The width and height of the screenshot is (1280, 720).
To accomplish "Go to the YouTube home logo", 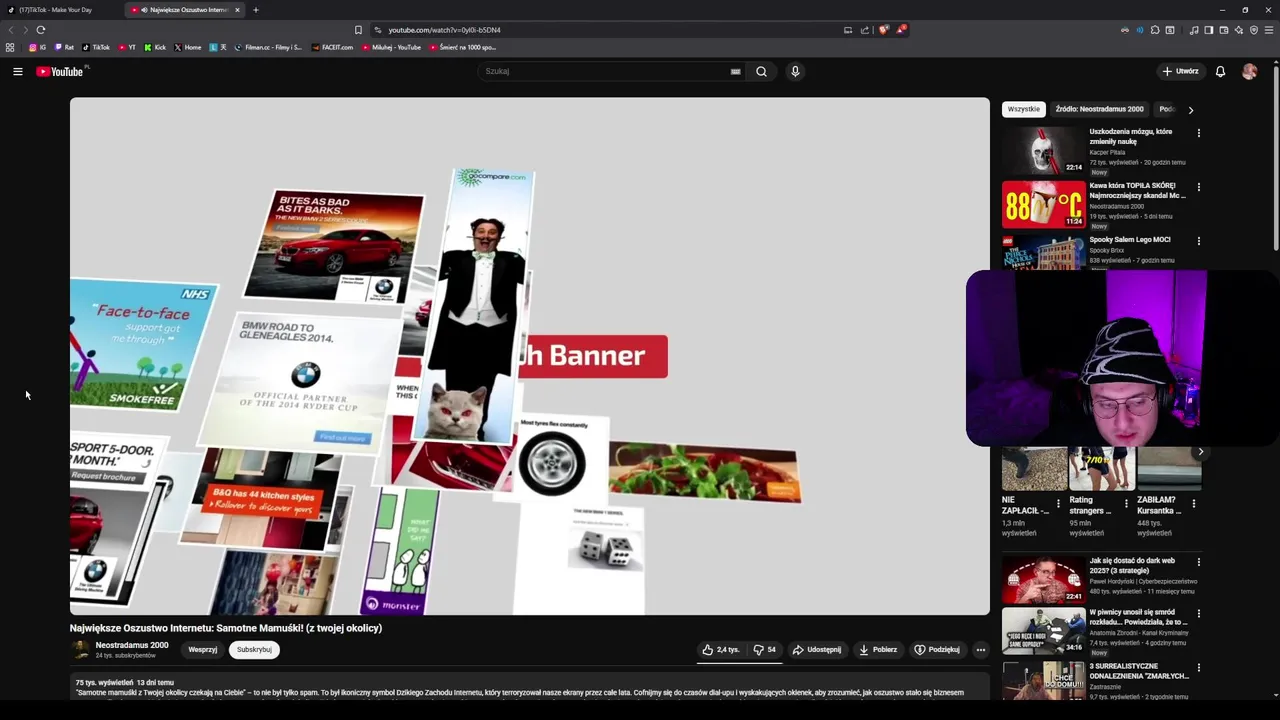I will click(x=60, y=71).
